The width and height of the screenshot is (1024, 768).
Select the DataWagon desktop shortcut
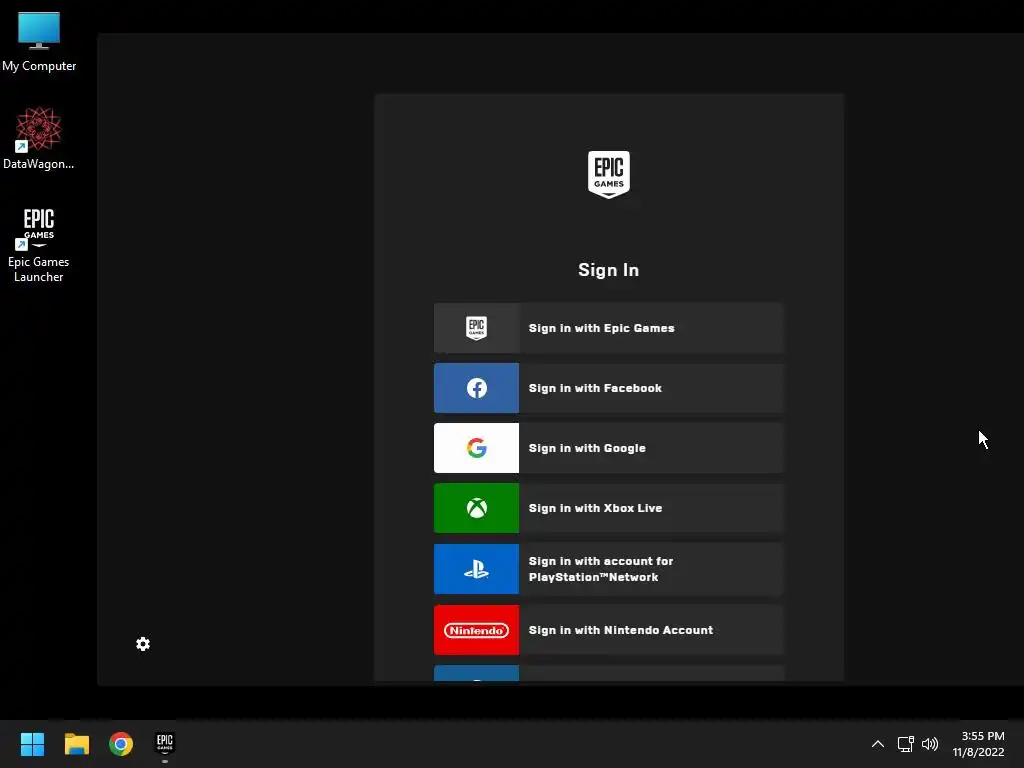pyautogui.click(x=39, y=138)
